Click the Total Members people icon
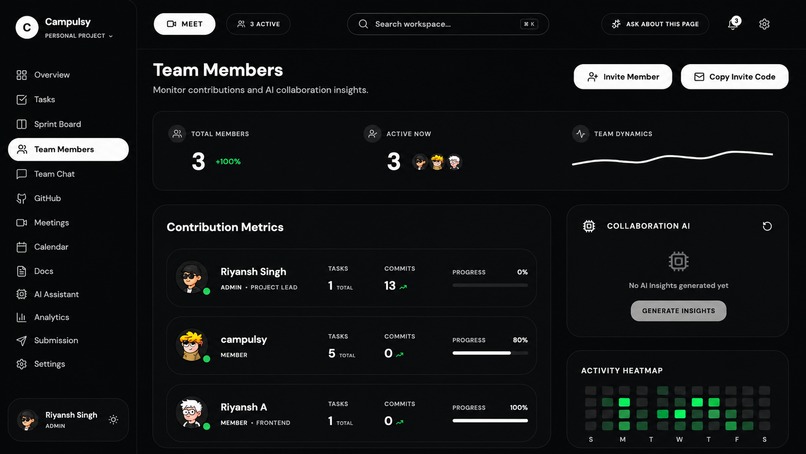This screenshot has height=454, width=806. (x=177, y=134)
